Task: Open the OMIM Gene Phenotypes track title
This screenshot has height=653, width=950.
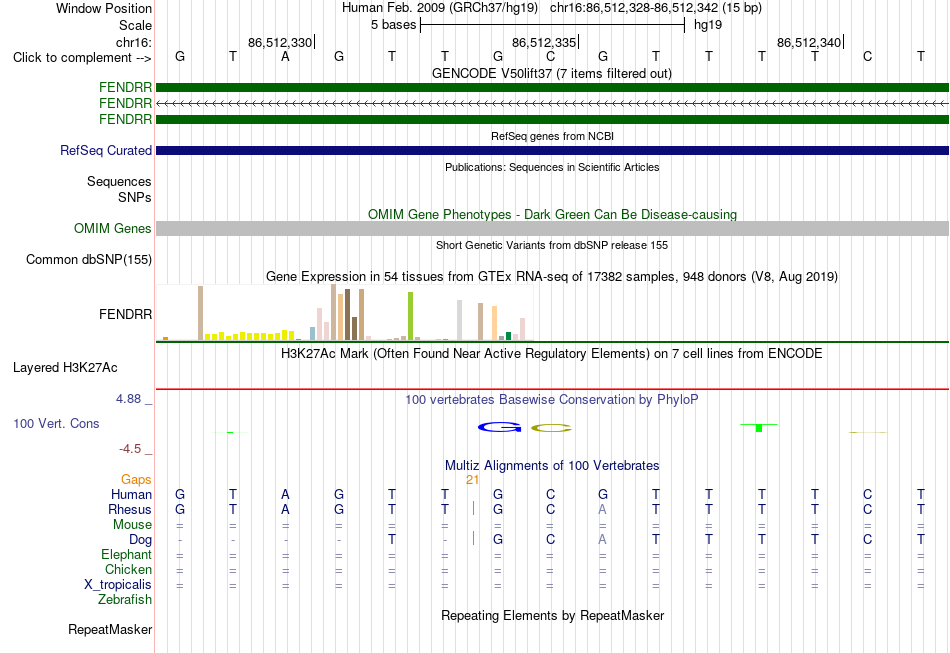Action: (552, 214)
